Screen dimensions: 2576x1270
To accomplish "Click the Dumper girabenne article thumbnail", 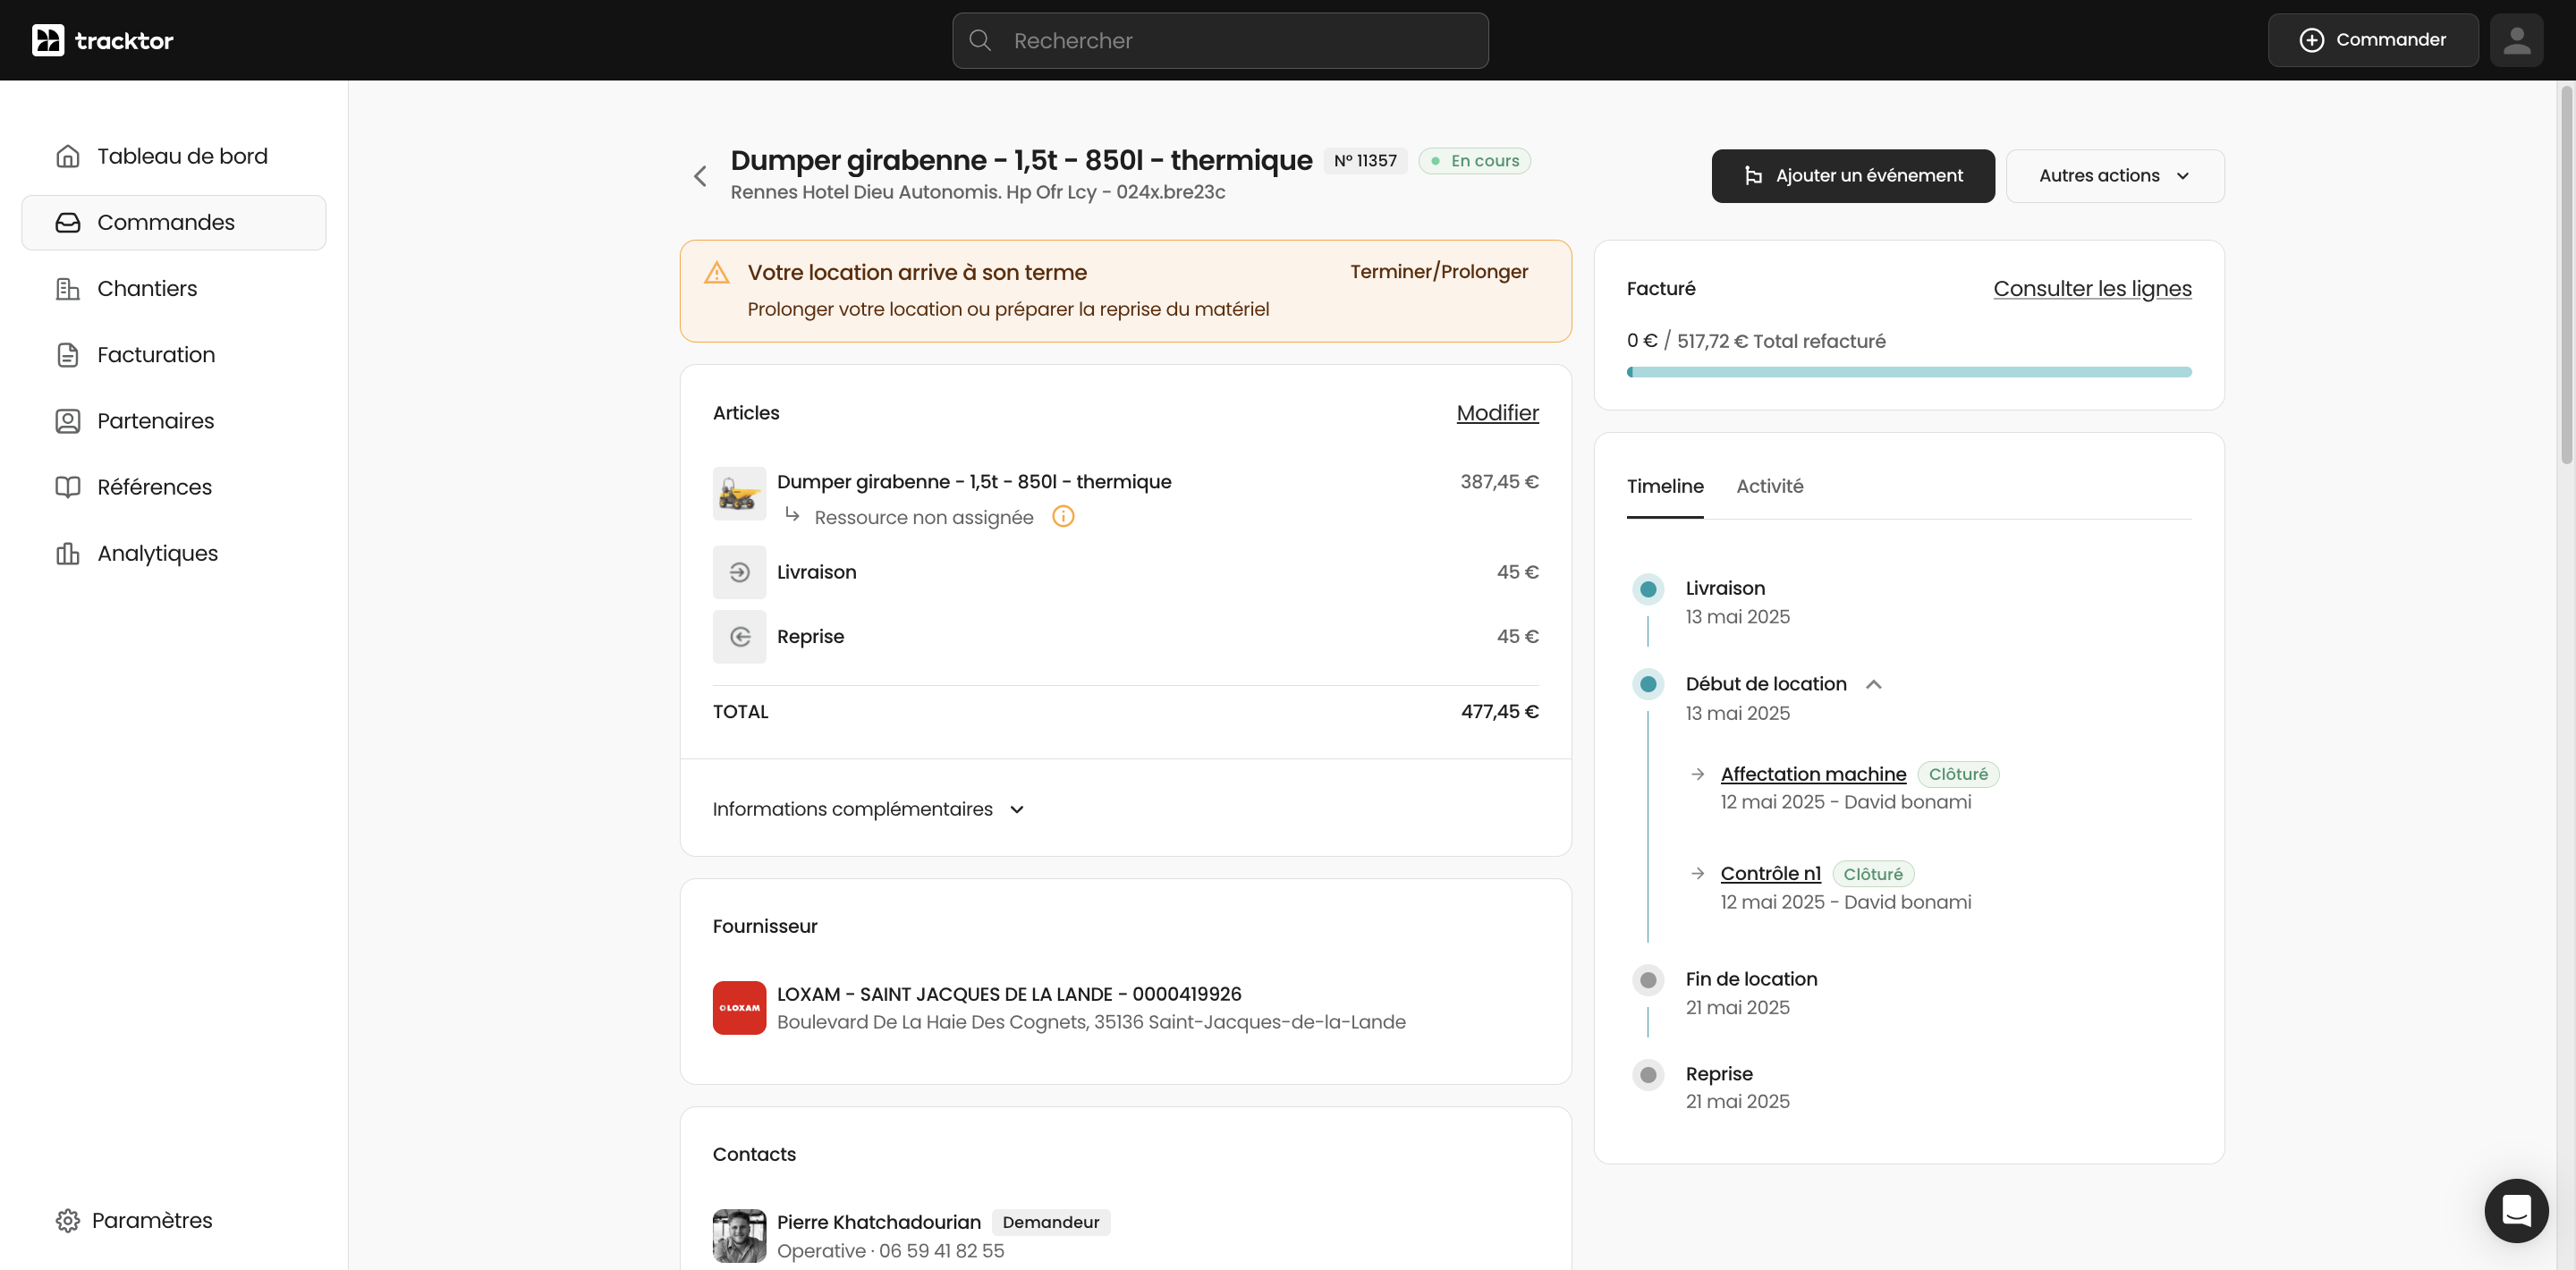I will [739, 493].
